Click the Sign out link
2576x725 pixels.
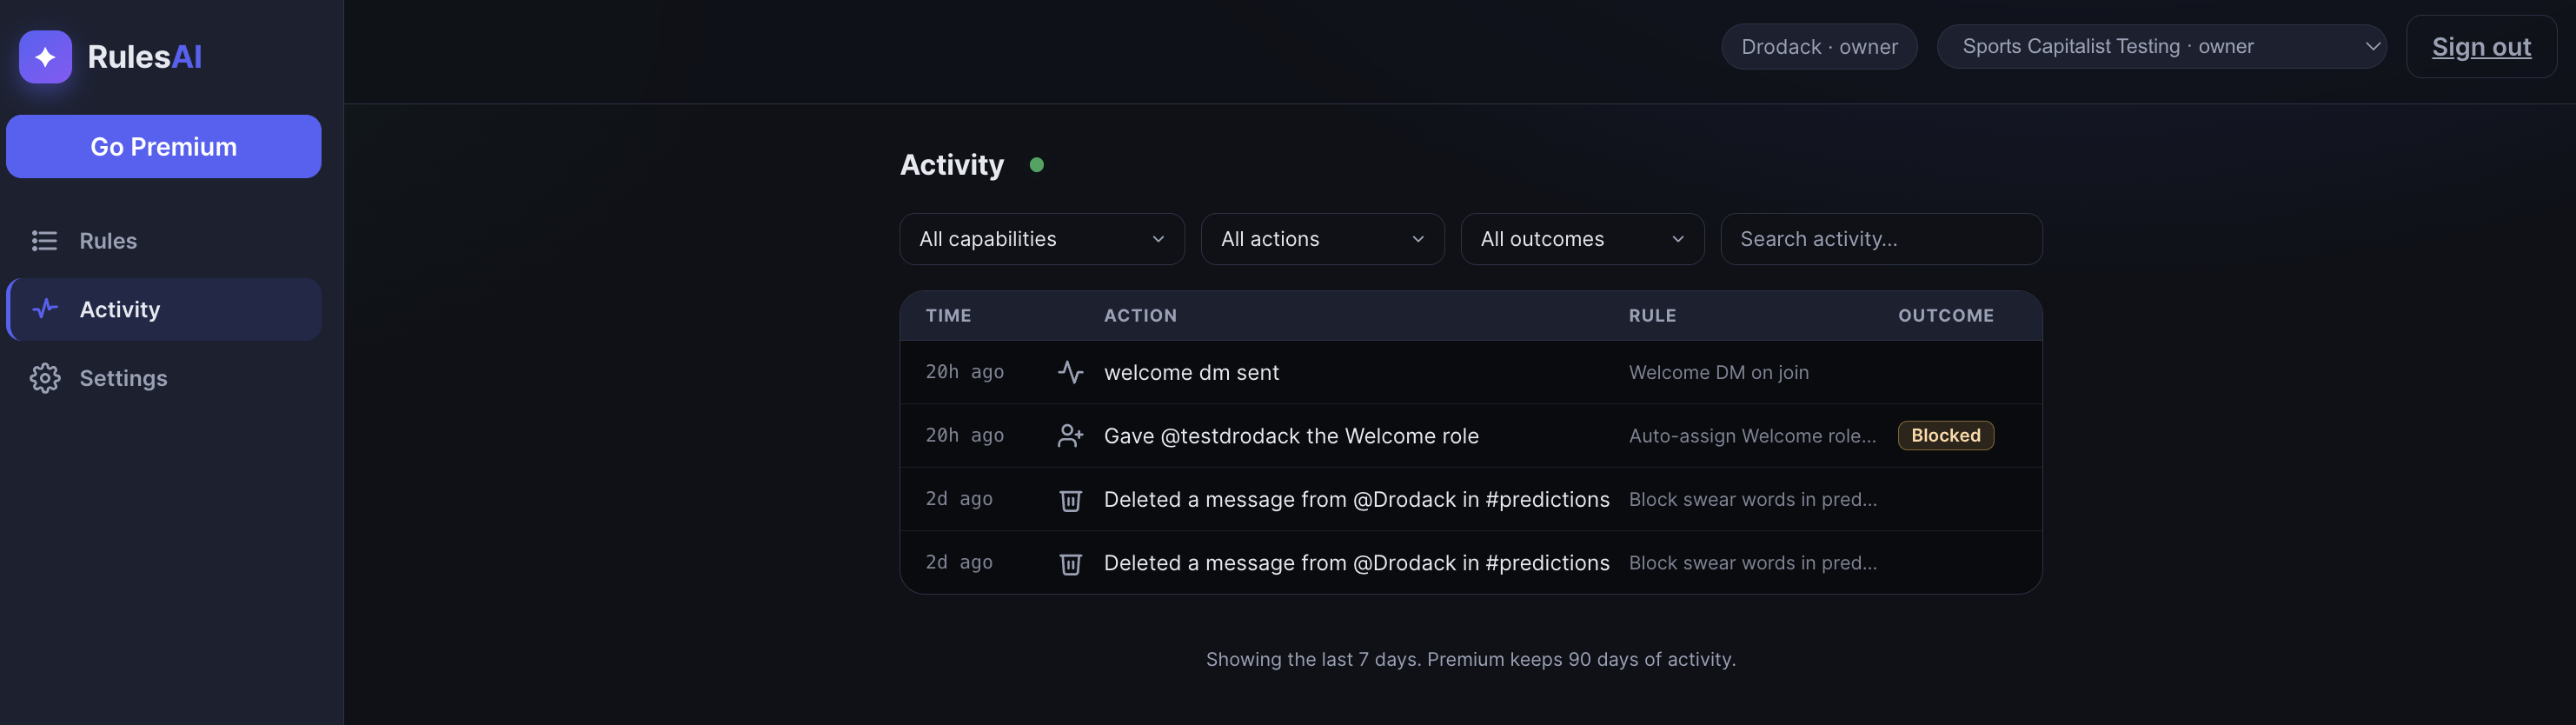pyautogui.click(x=2481, y=47)
